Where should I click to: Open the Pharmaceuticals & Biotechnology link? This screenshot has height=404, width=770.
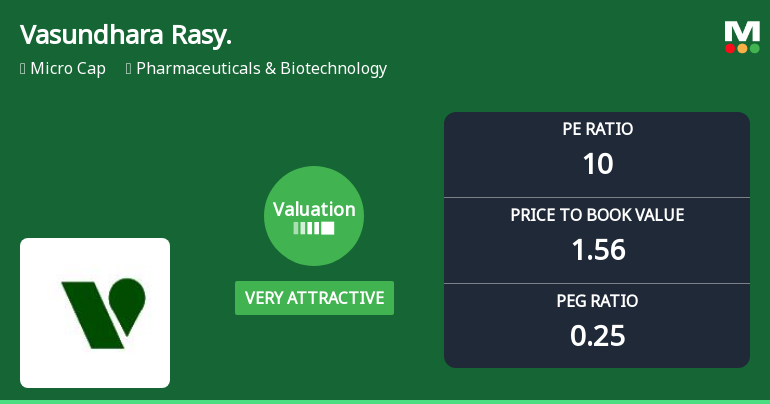pyautogui.click(x=261, y=69)
